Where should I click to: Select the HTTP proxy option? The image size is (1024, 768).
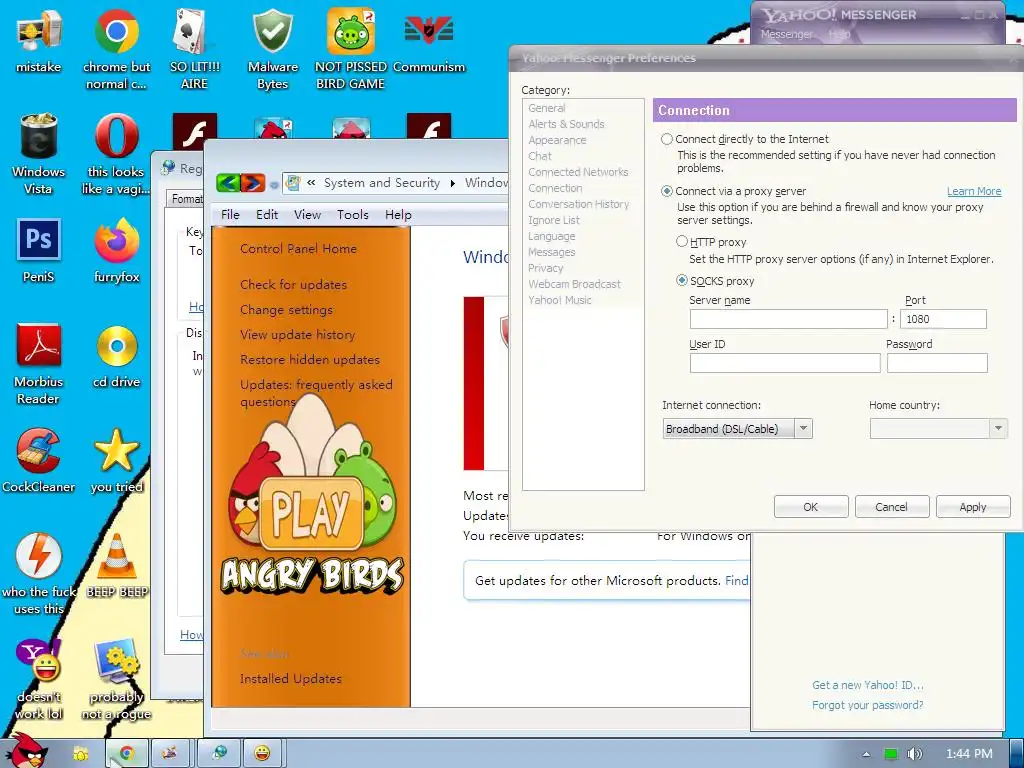[x=682, y=242]
